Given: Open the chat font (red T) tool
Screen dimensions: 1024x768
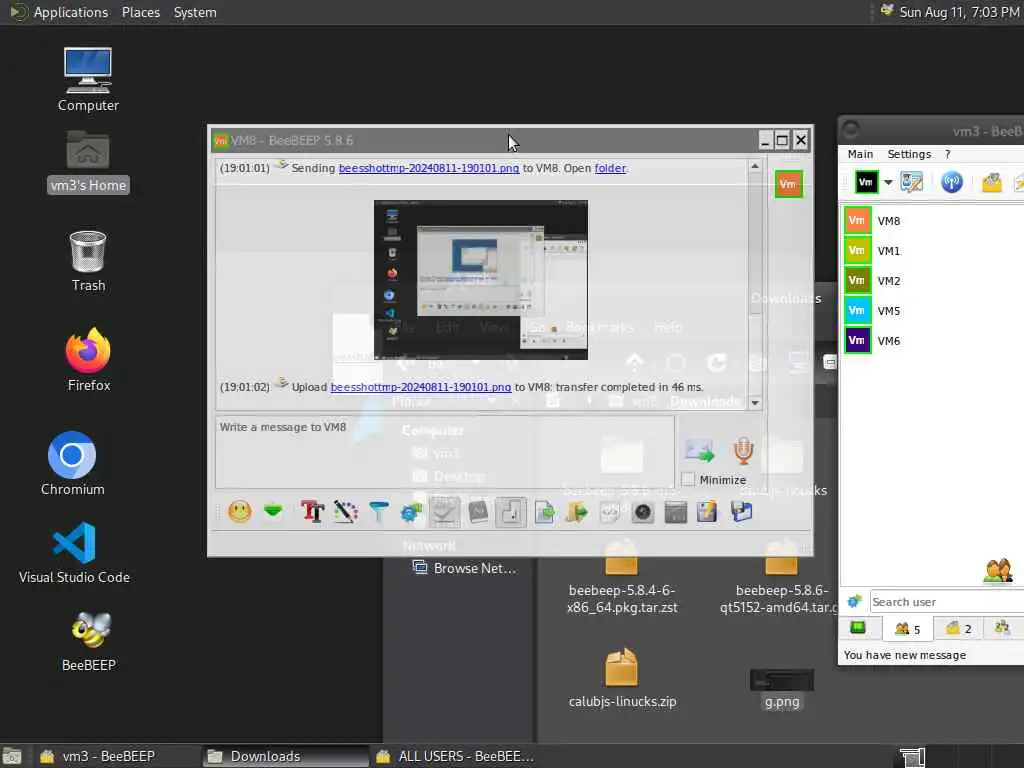Looking at the screenshot, I should click(x=312, y=511).
